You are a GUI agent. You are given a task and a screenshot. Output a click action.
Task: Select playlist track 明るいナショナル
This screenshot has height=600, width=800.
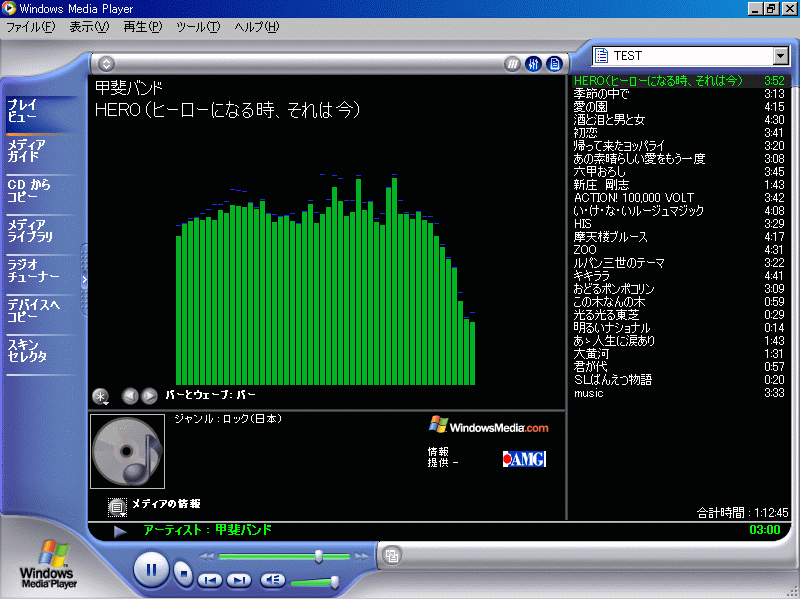point(679,328)
